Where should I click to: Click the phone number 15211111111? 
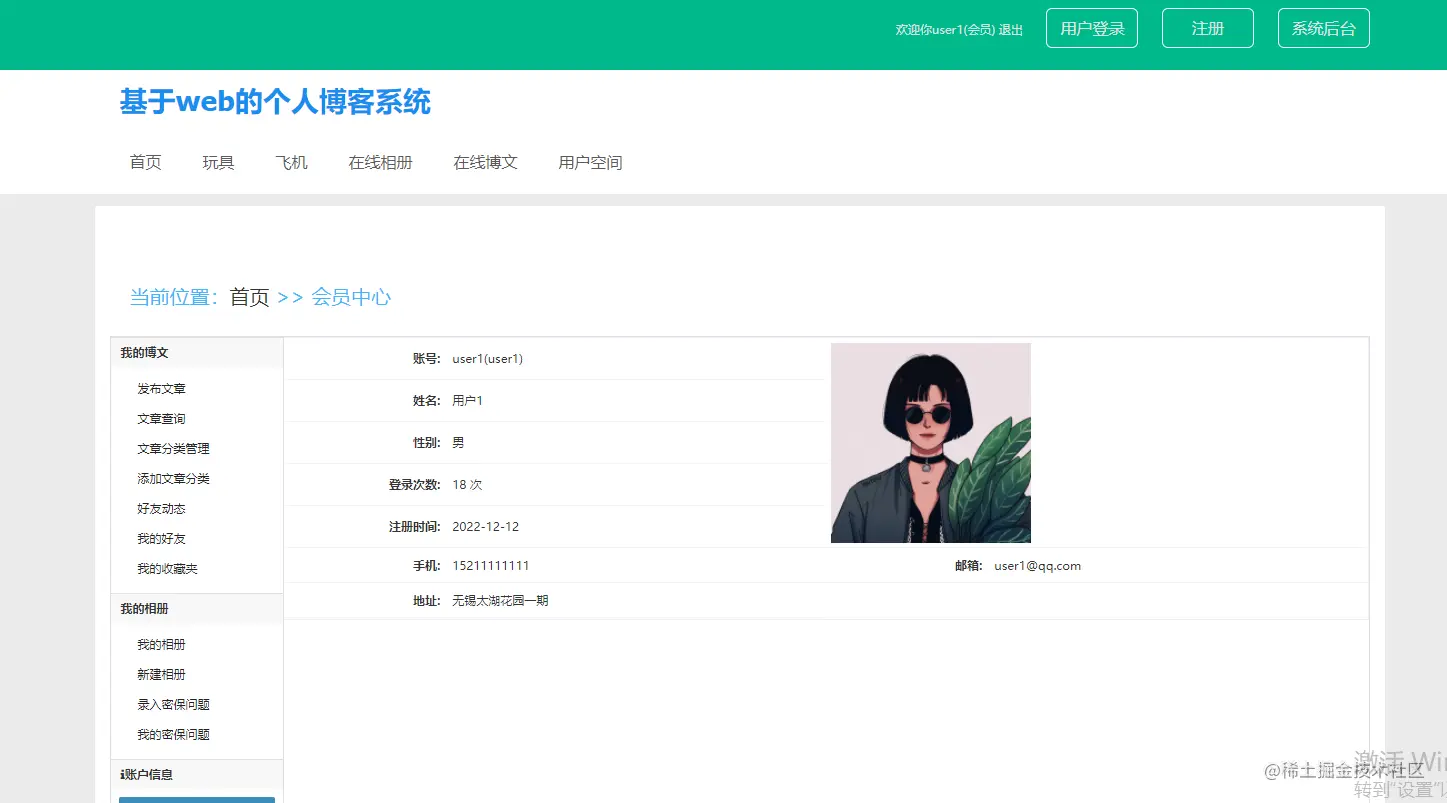(491, 566)
